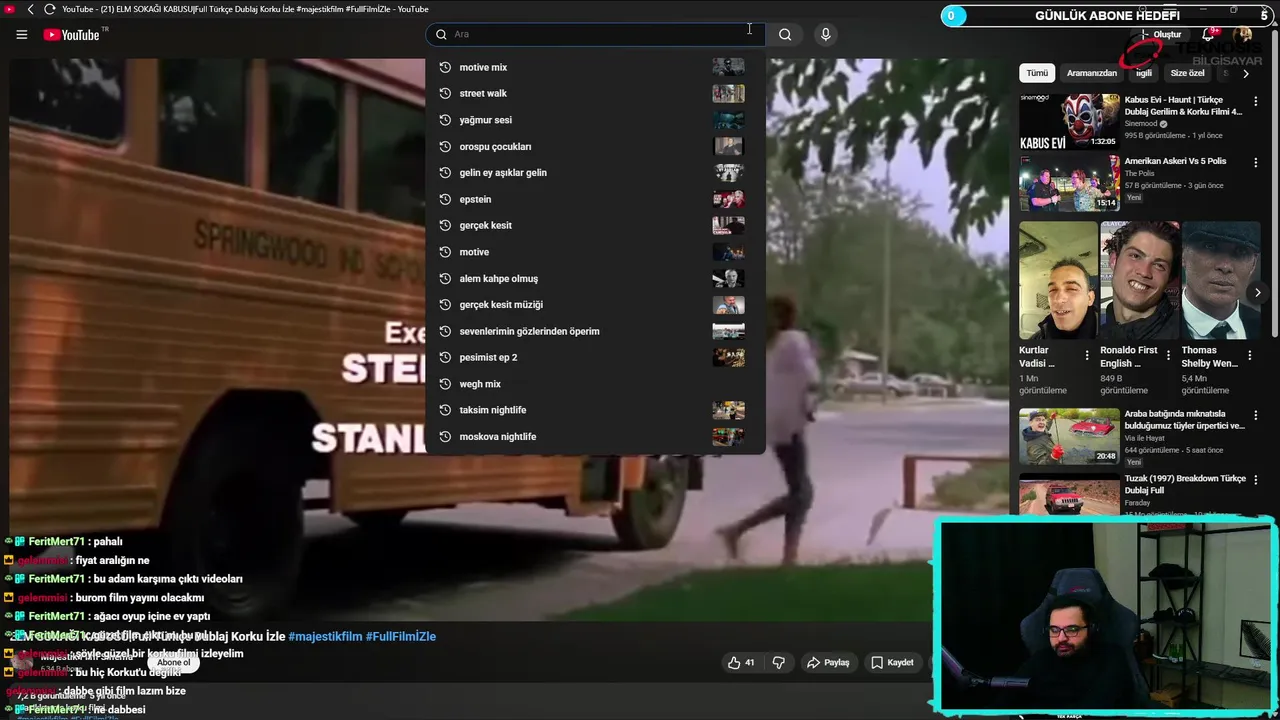Screen dimensions: 1280x720
Task: Select 'wegh mix' search suggestion
Action: [595, 384]
